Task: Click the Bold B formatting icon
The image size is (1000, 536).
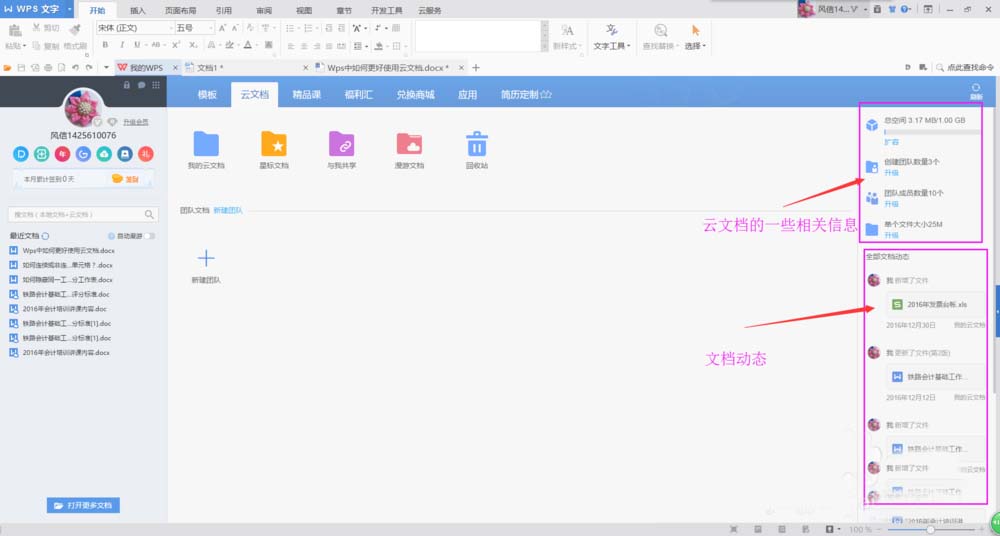Action: coord(105,45)
